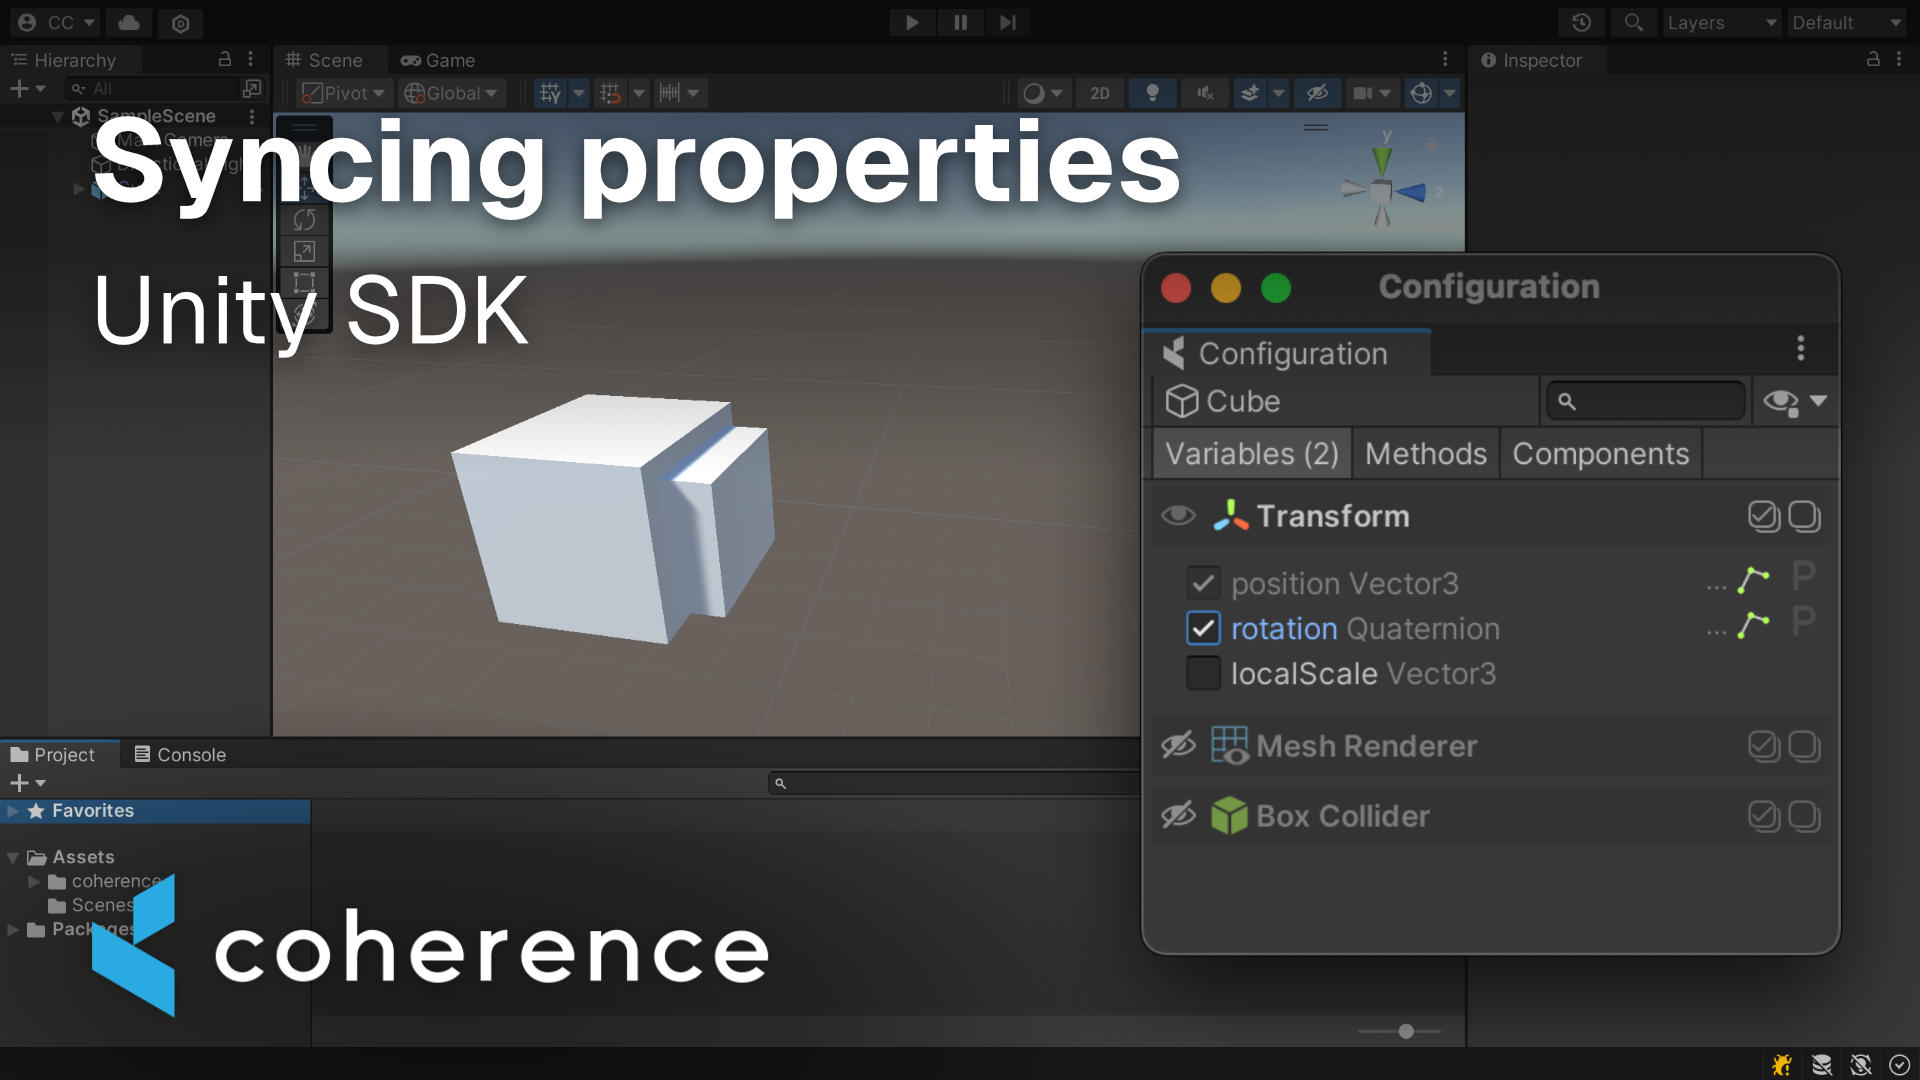The height and width of the screenshot is (1080, 1920).
Task: Open the cloud services icon
Action: point(129,22)
